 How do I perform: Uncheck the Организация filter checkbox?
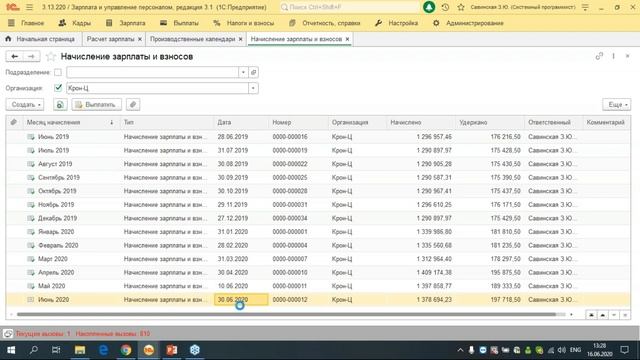coord(58,88)
